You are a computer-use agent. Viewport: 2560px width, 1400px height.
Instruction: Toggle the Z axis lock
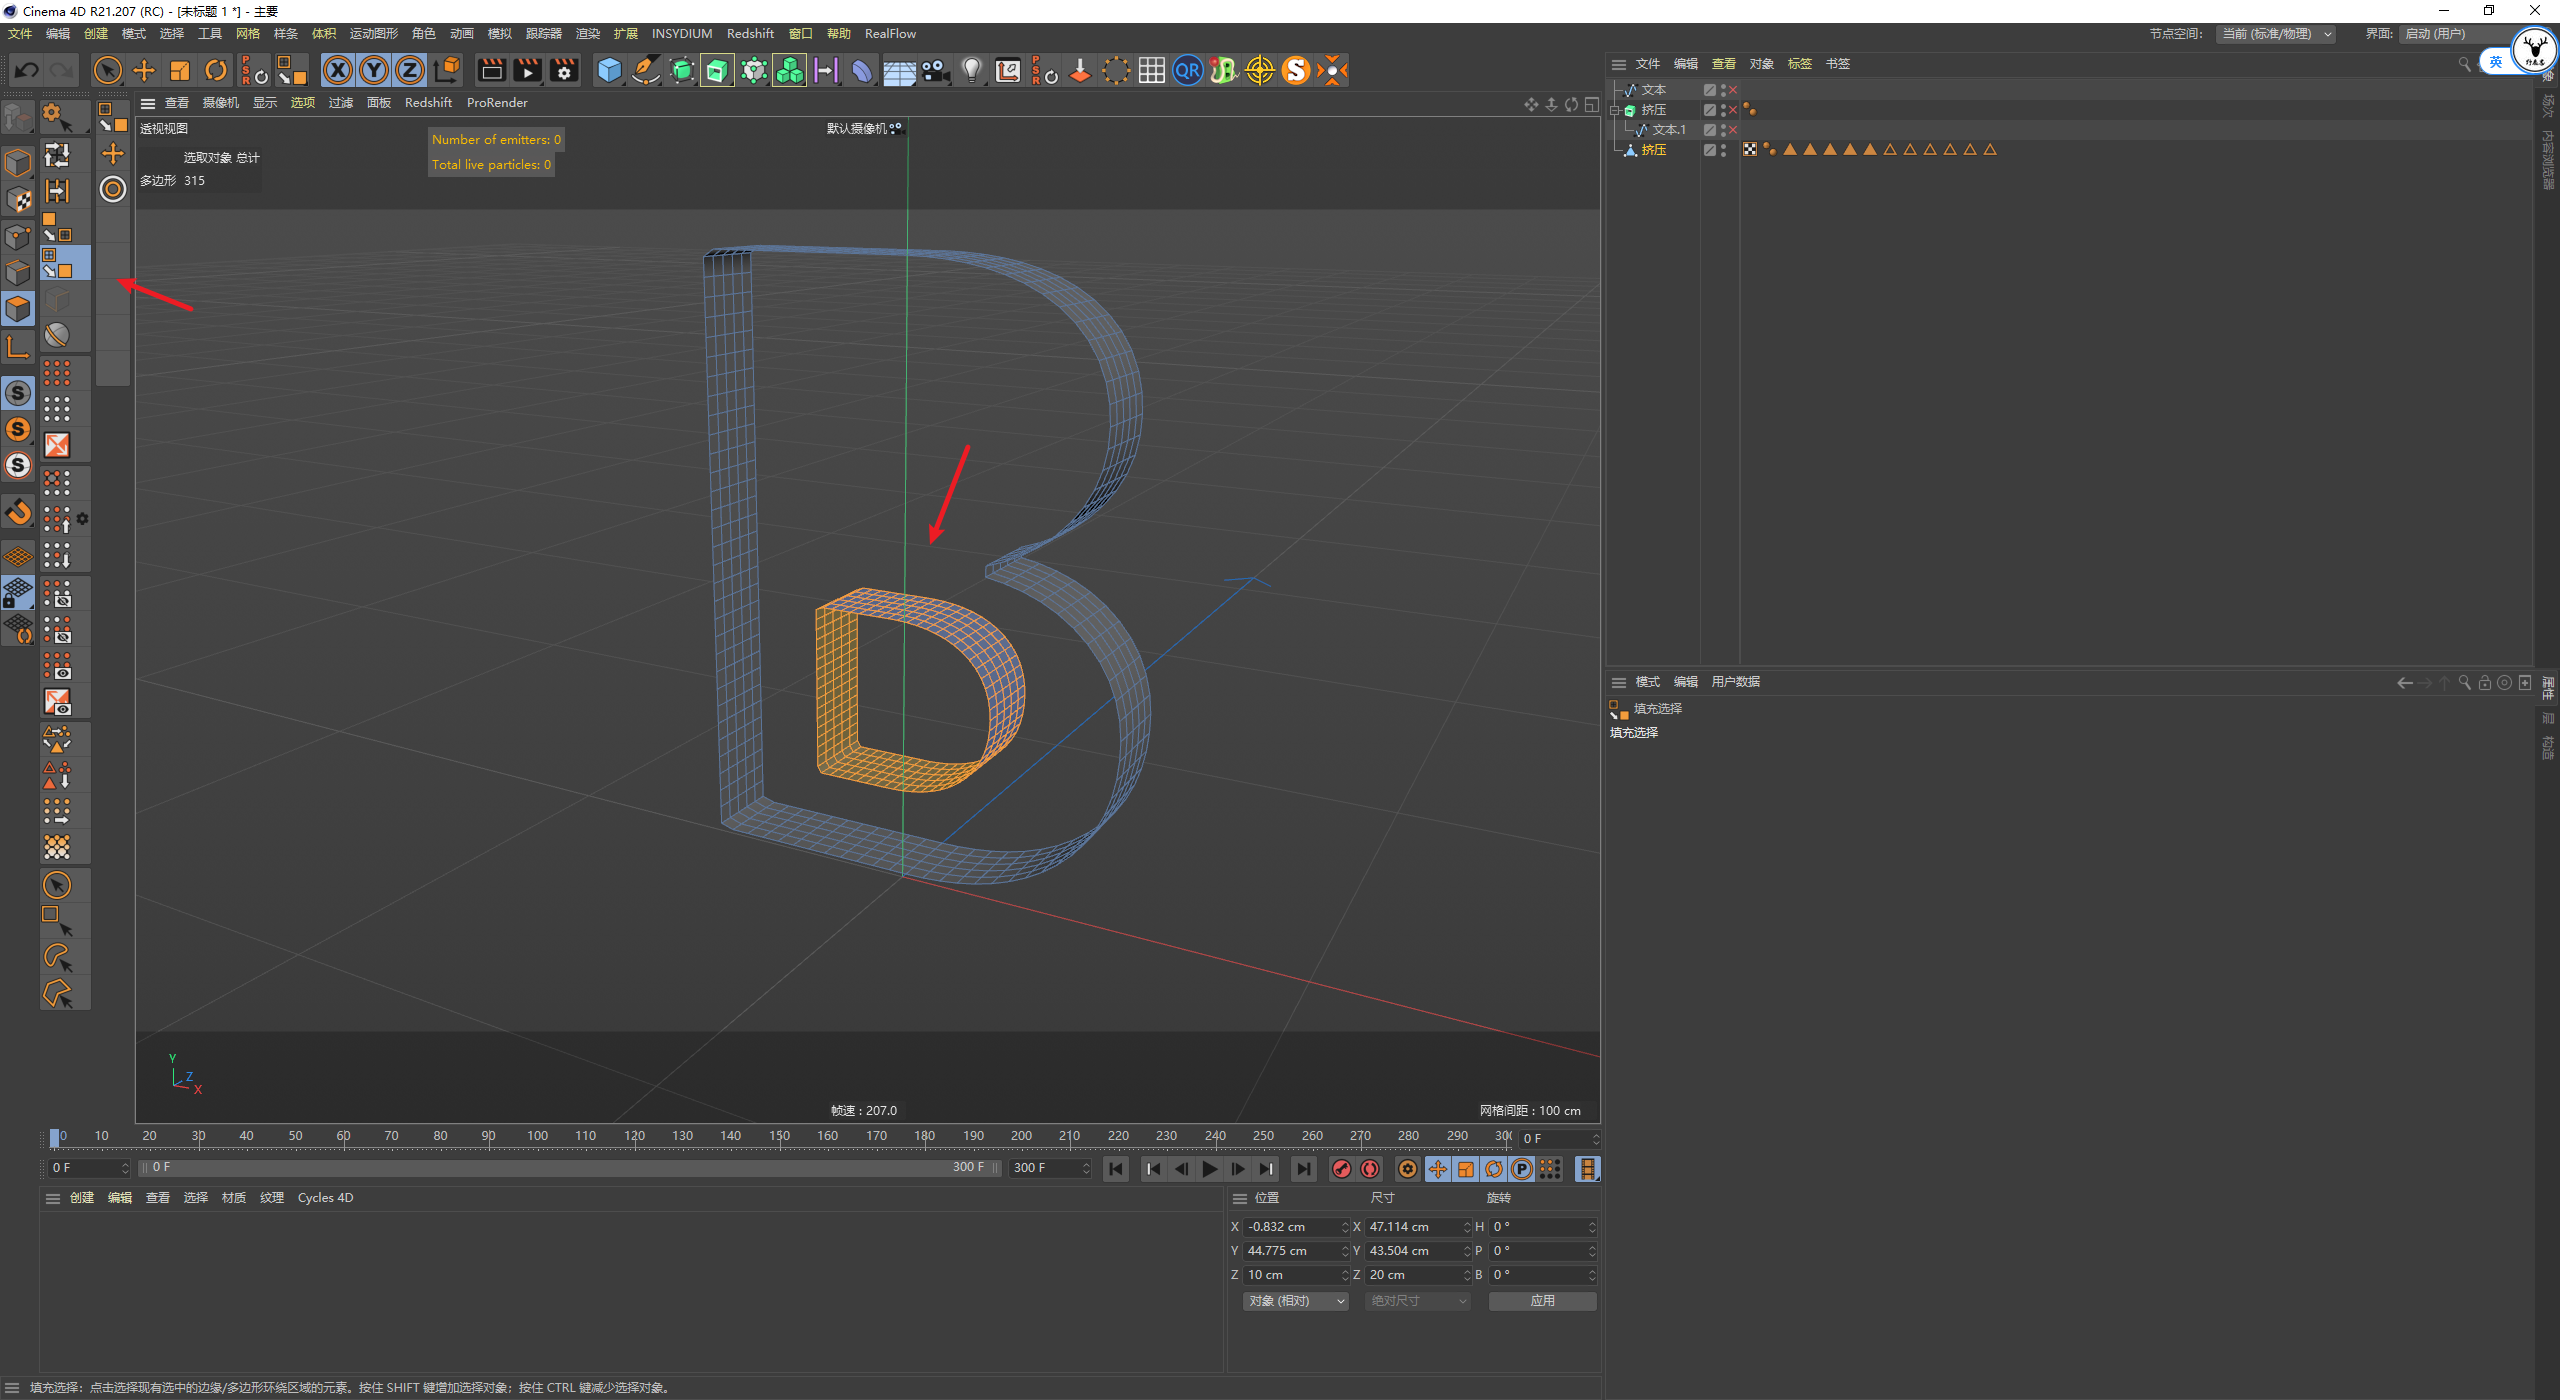(410, 70)
